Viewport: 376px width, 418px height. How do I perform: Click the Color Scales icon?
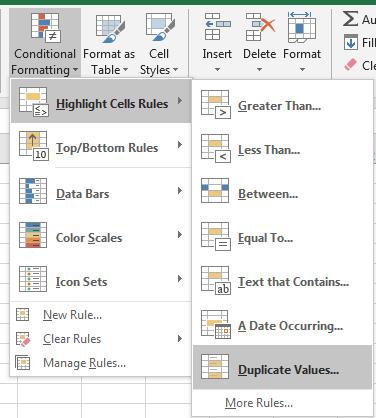click(33, 235)
